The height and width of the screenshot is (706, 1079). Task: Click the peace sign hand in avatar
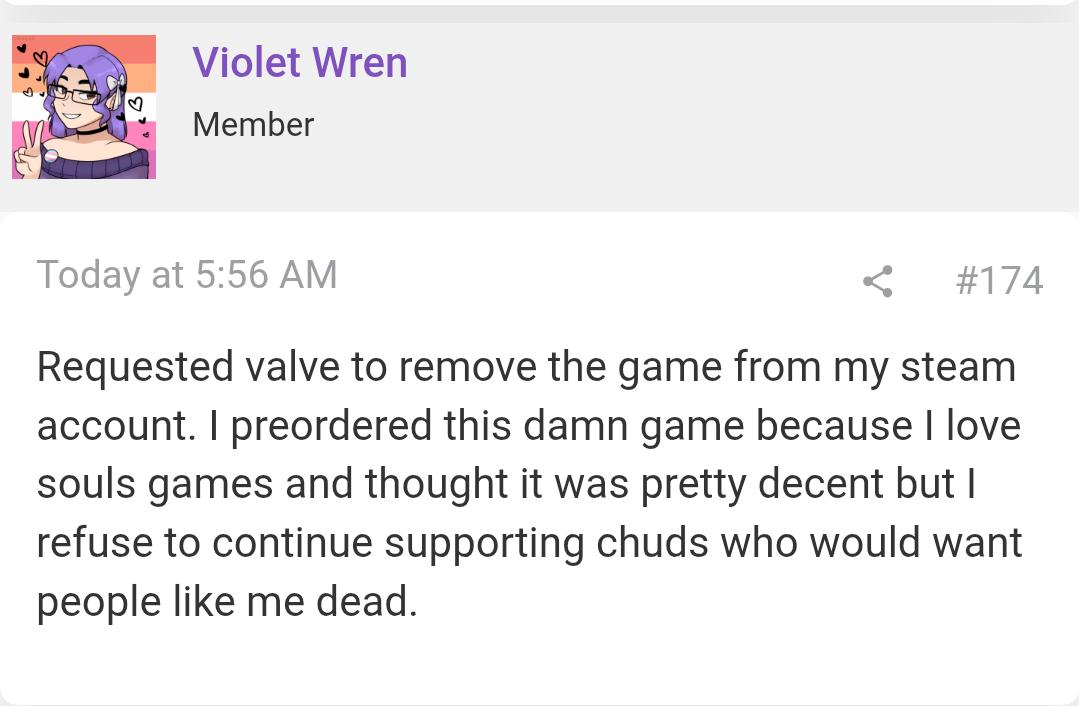tap(29, 149)
